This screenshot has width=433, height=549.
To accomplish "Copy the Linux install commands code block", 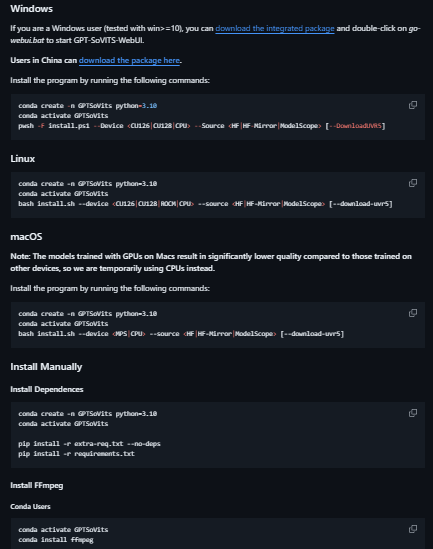I will [x=413, y=183].
